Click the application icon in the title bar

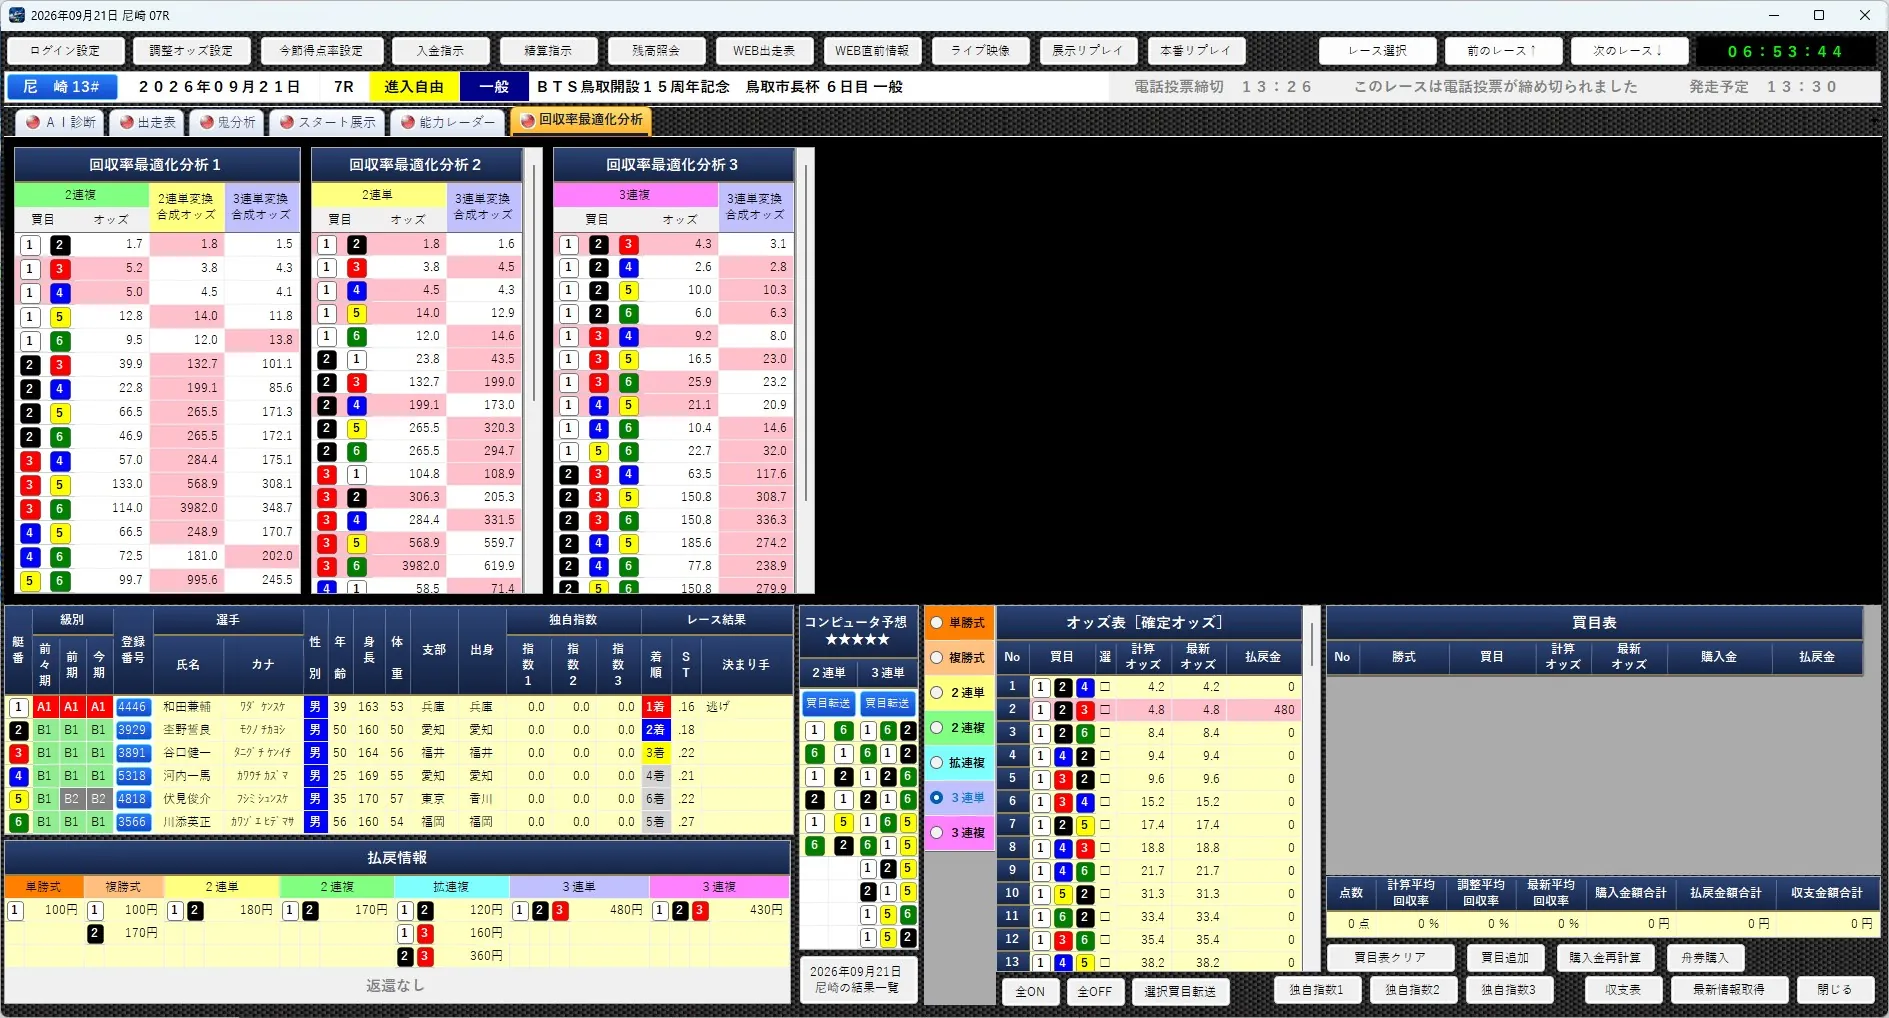17,15
